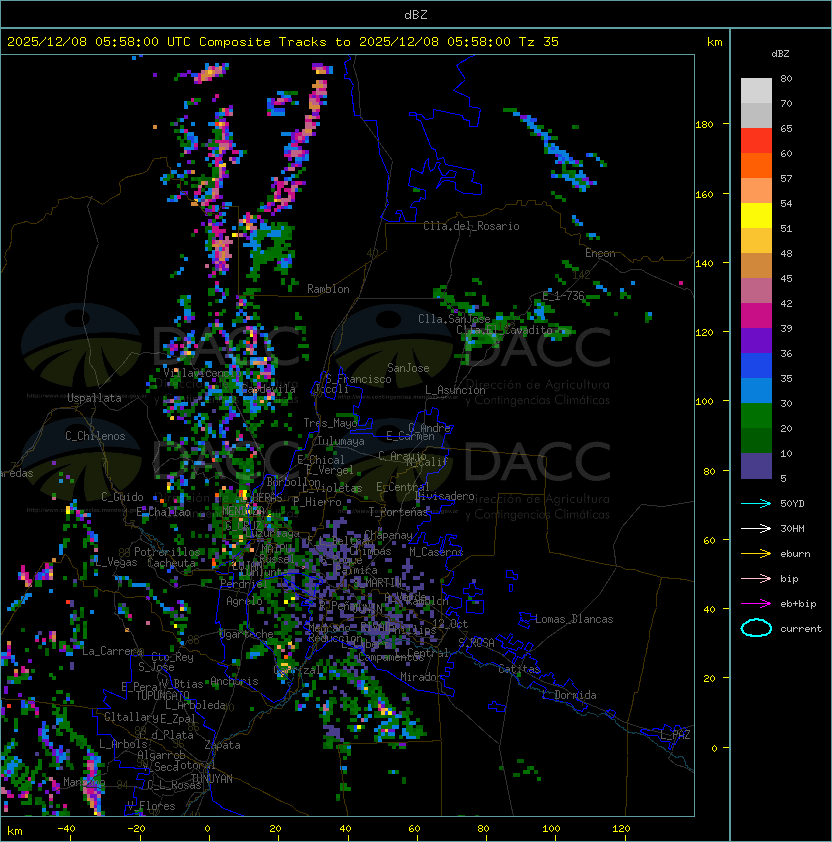Click the '180' tick on vertical km axis

click(x=704, y=125)
